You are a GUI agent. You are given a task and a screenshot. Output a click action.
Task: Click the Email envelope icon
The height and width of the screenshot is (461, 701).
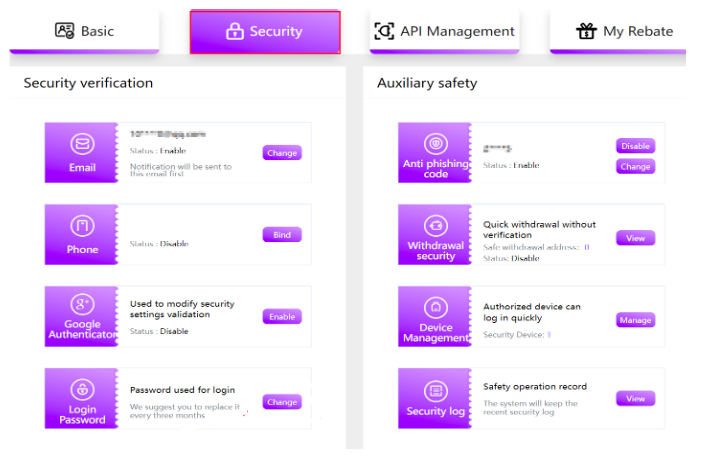82,145
